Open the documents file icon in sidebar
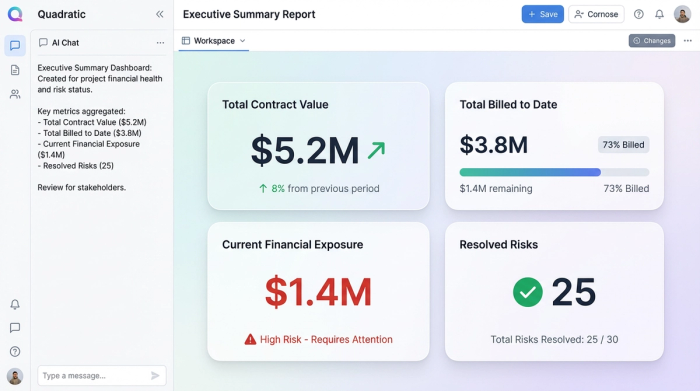Viewport: 700px width, 391px height. 15,70
